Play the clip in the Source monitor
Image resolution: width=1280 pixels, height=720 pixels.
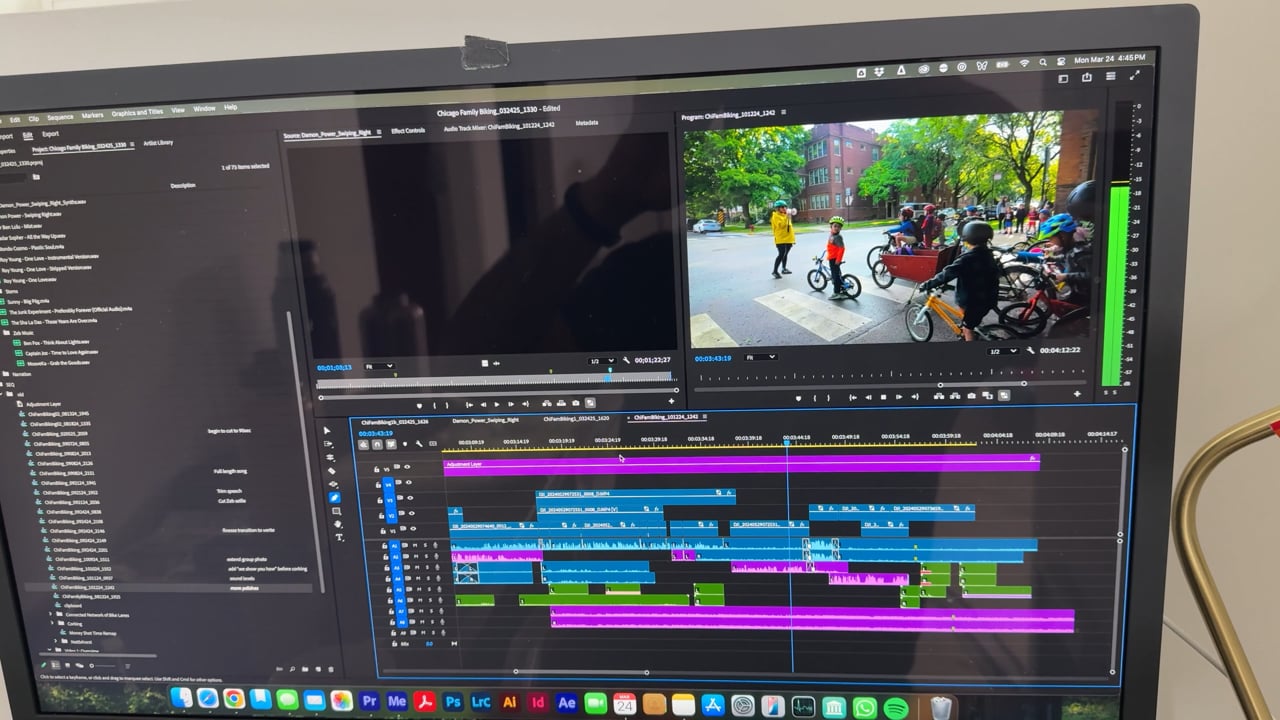point(498,405)
